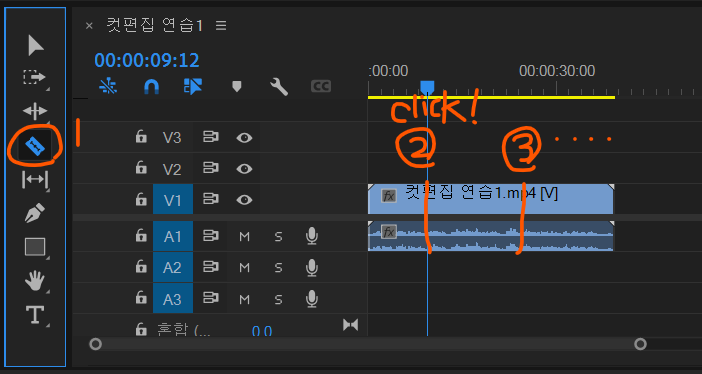Hide V2 track output eye
The image size is (702, 374).
pos(244,168)
